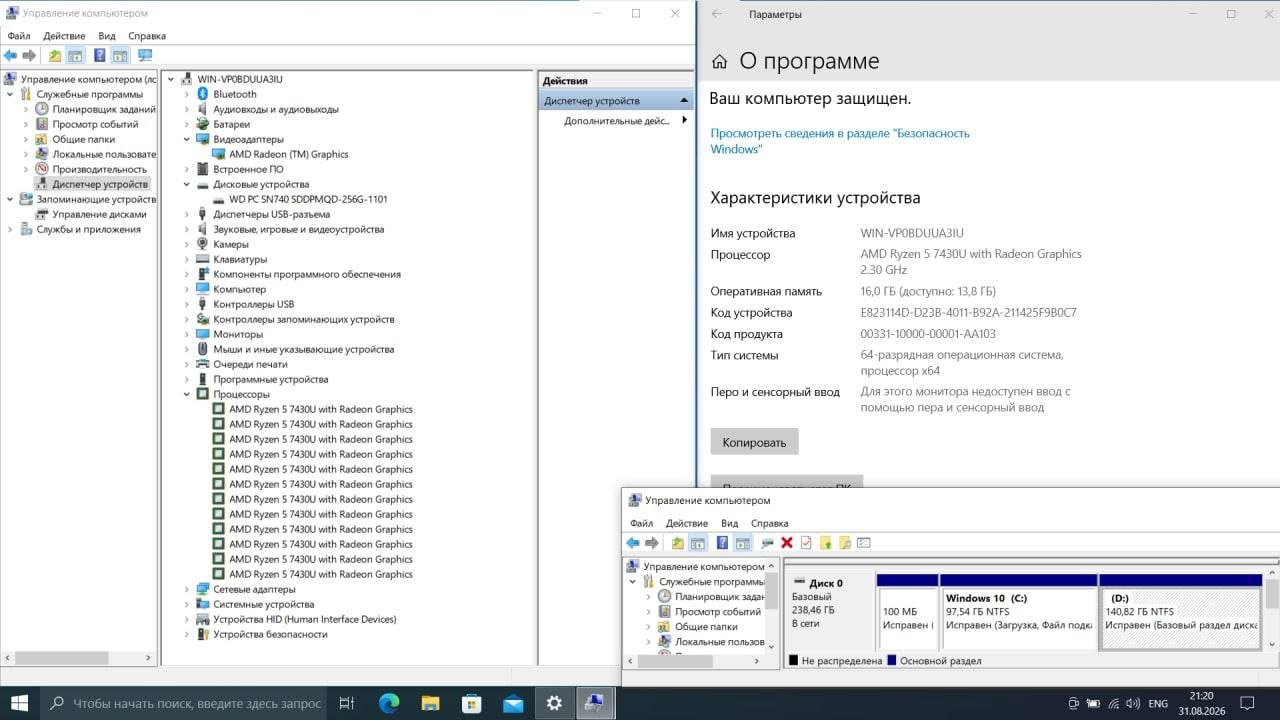This screenshot has width=1280, height=720.
Task: Open Windows Start menu
Action: pos(19,703)
